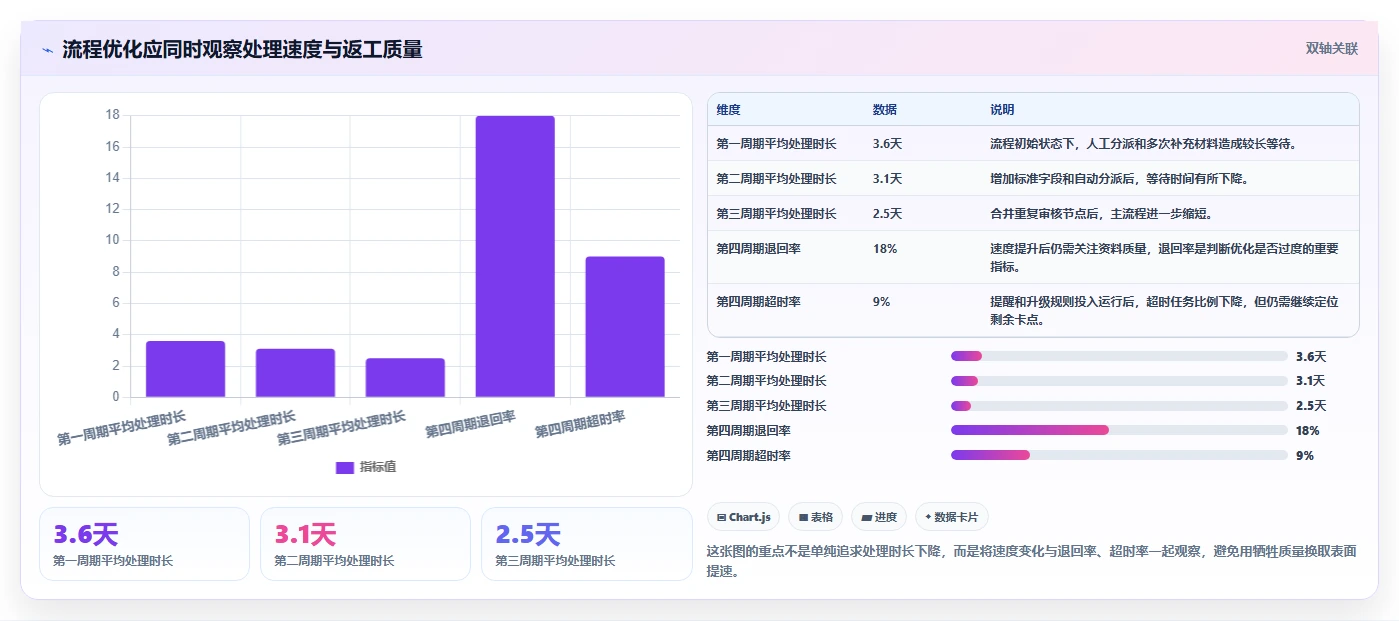Click the 进度 tag chip
Screen dimensions: 1399x621
879,517
